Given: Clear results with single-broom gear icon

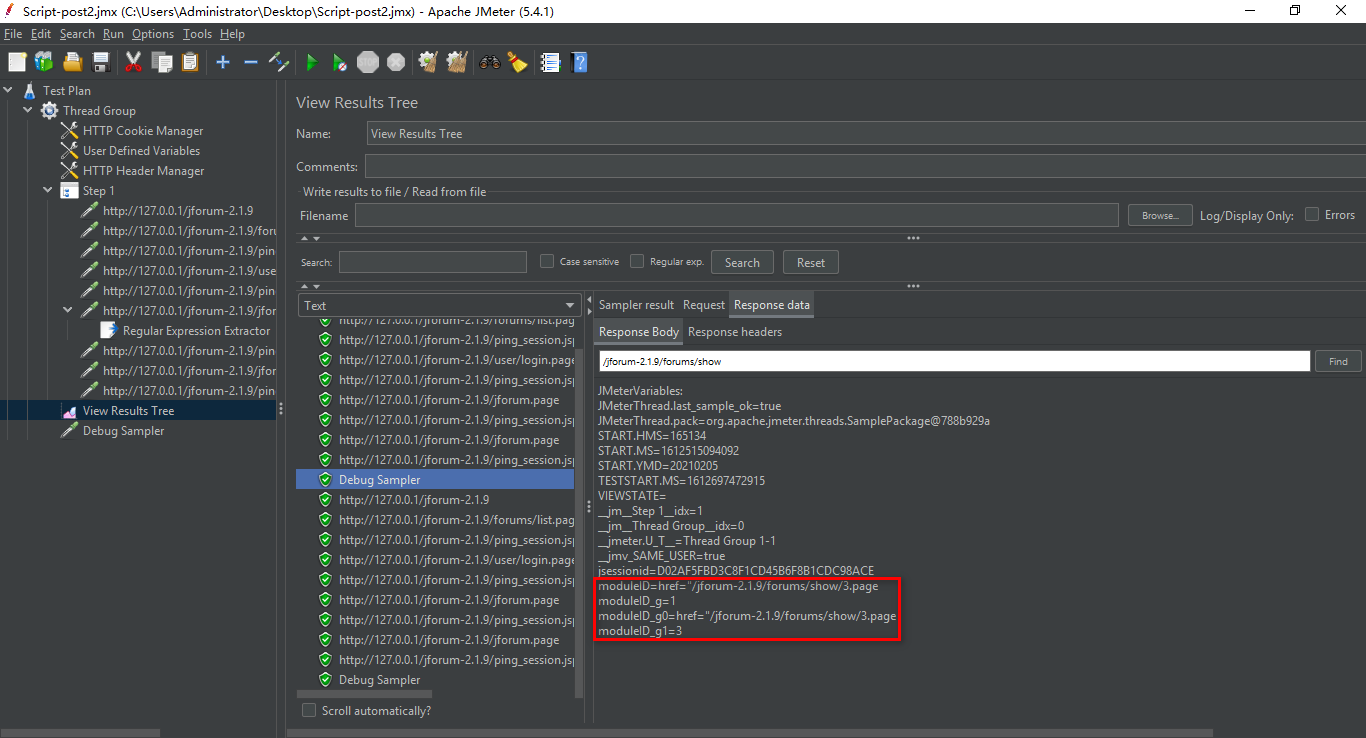Looking at the screenshot, I should [x=428, y=62].
